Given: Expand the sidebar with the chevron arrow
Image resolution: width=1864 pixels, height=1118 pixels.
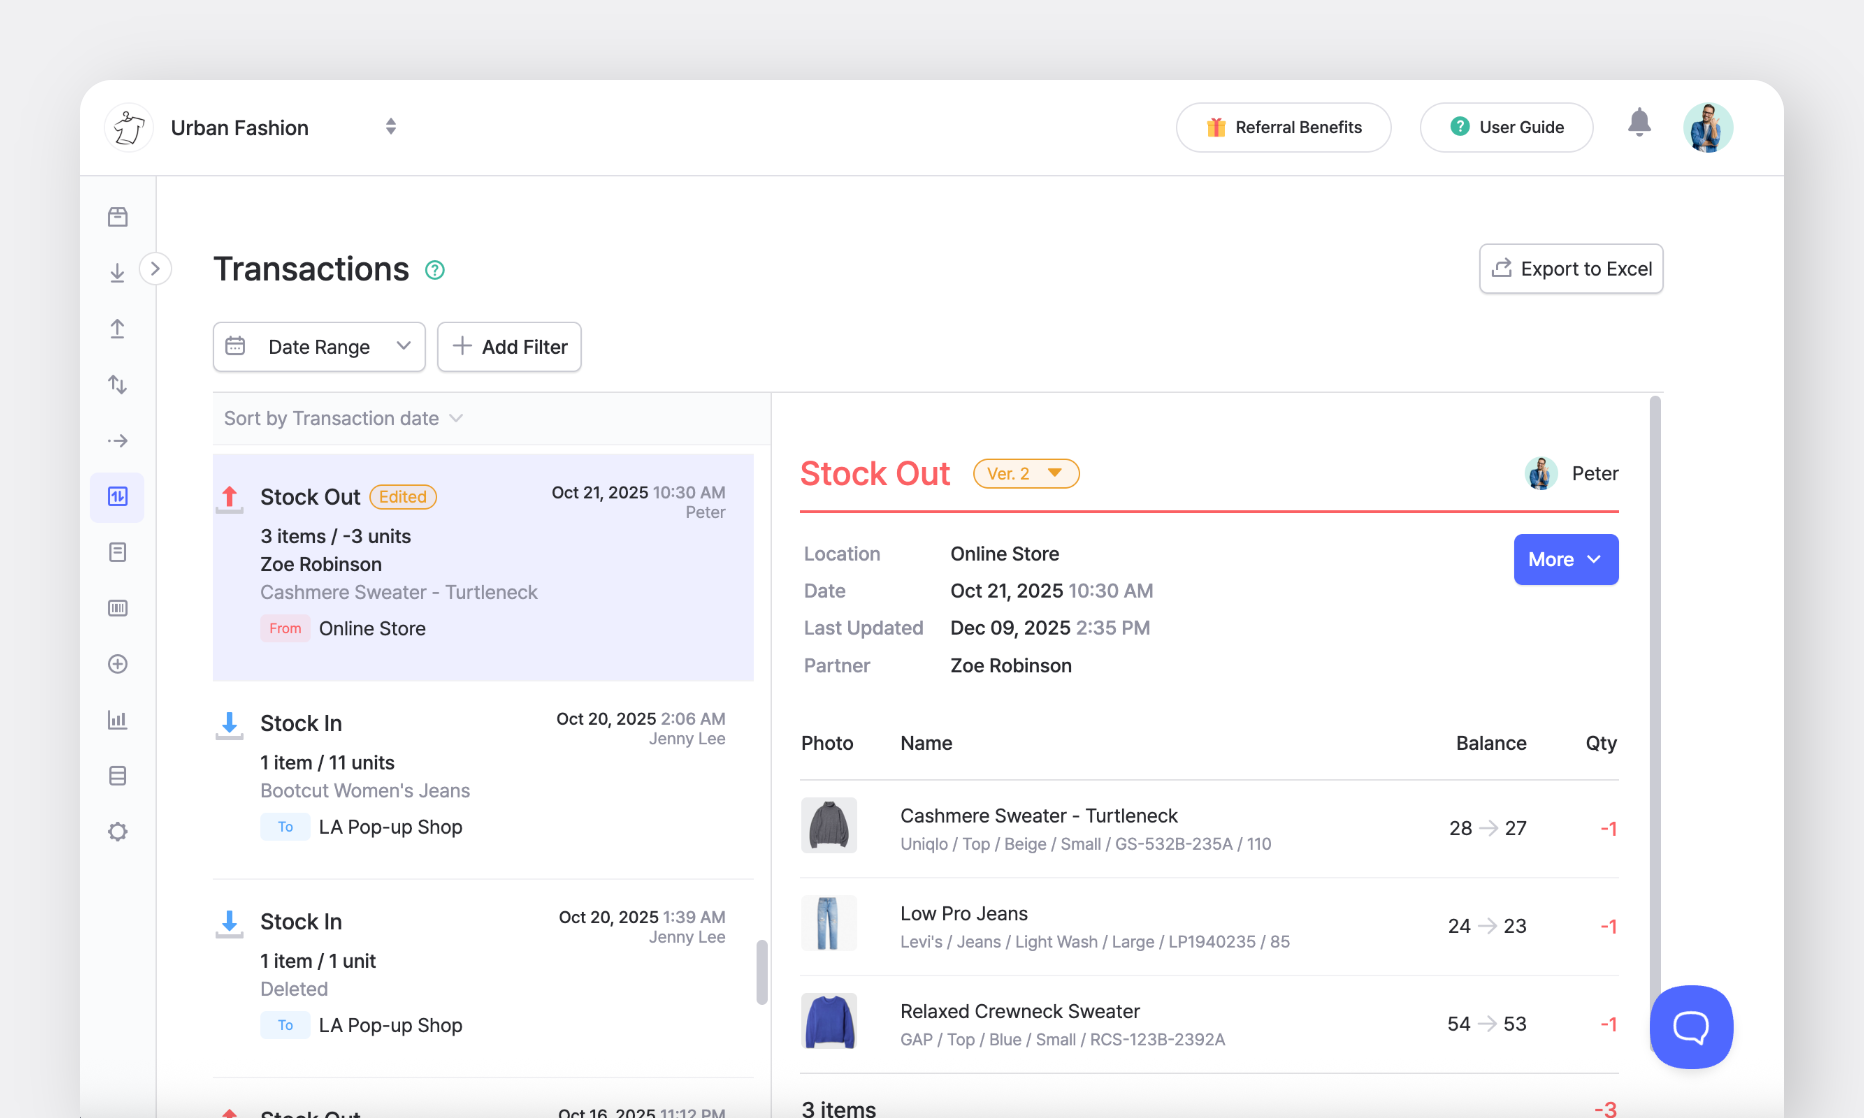Looking at the screenshot, I should [155, 269].
